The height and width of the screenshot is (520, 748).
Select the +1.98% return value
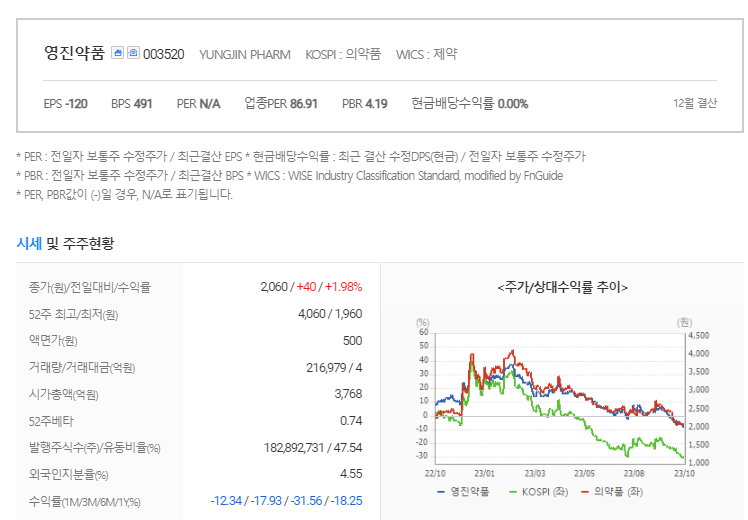click(343, 287)
